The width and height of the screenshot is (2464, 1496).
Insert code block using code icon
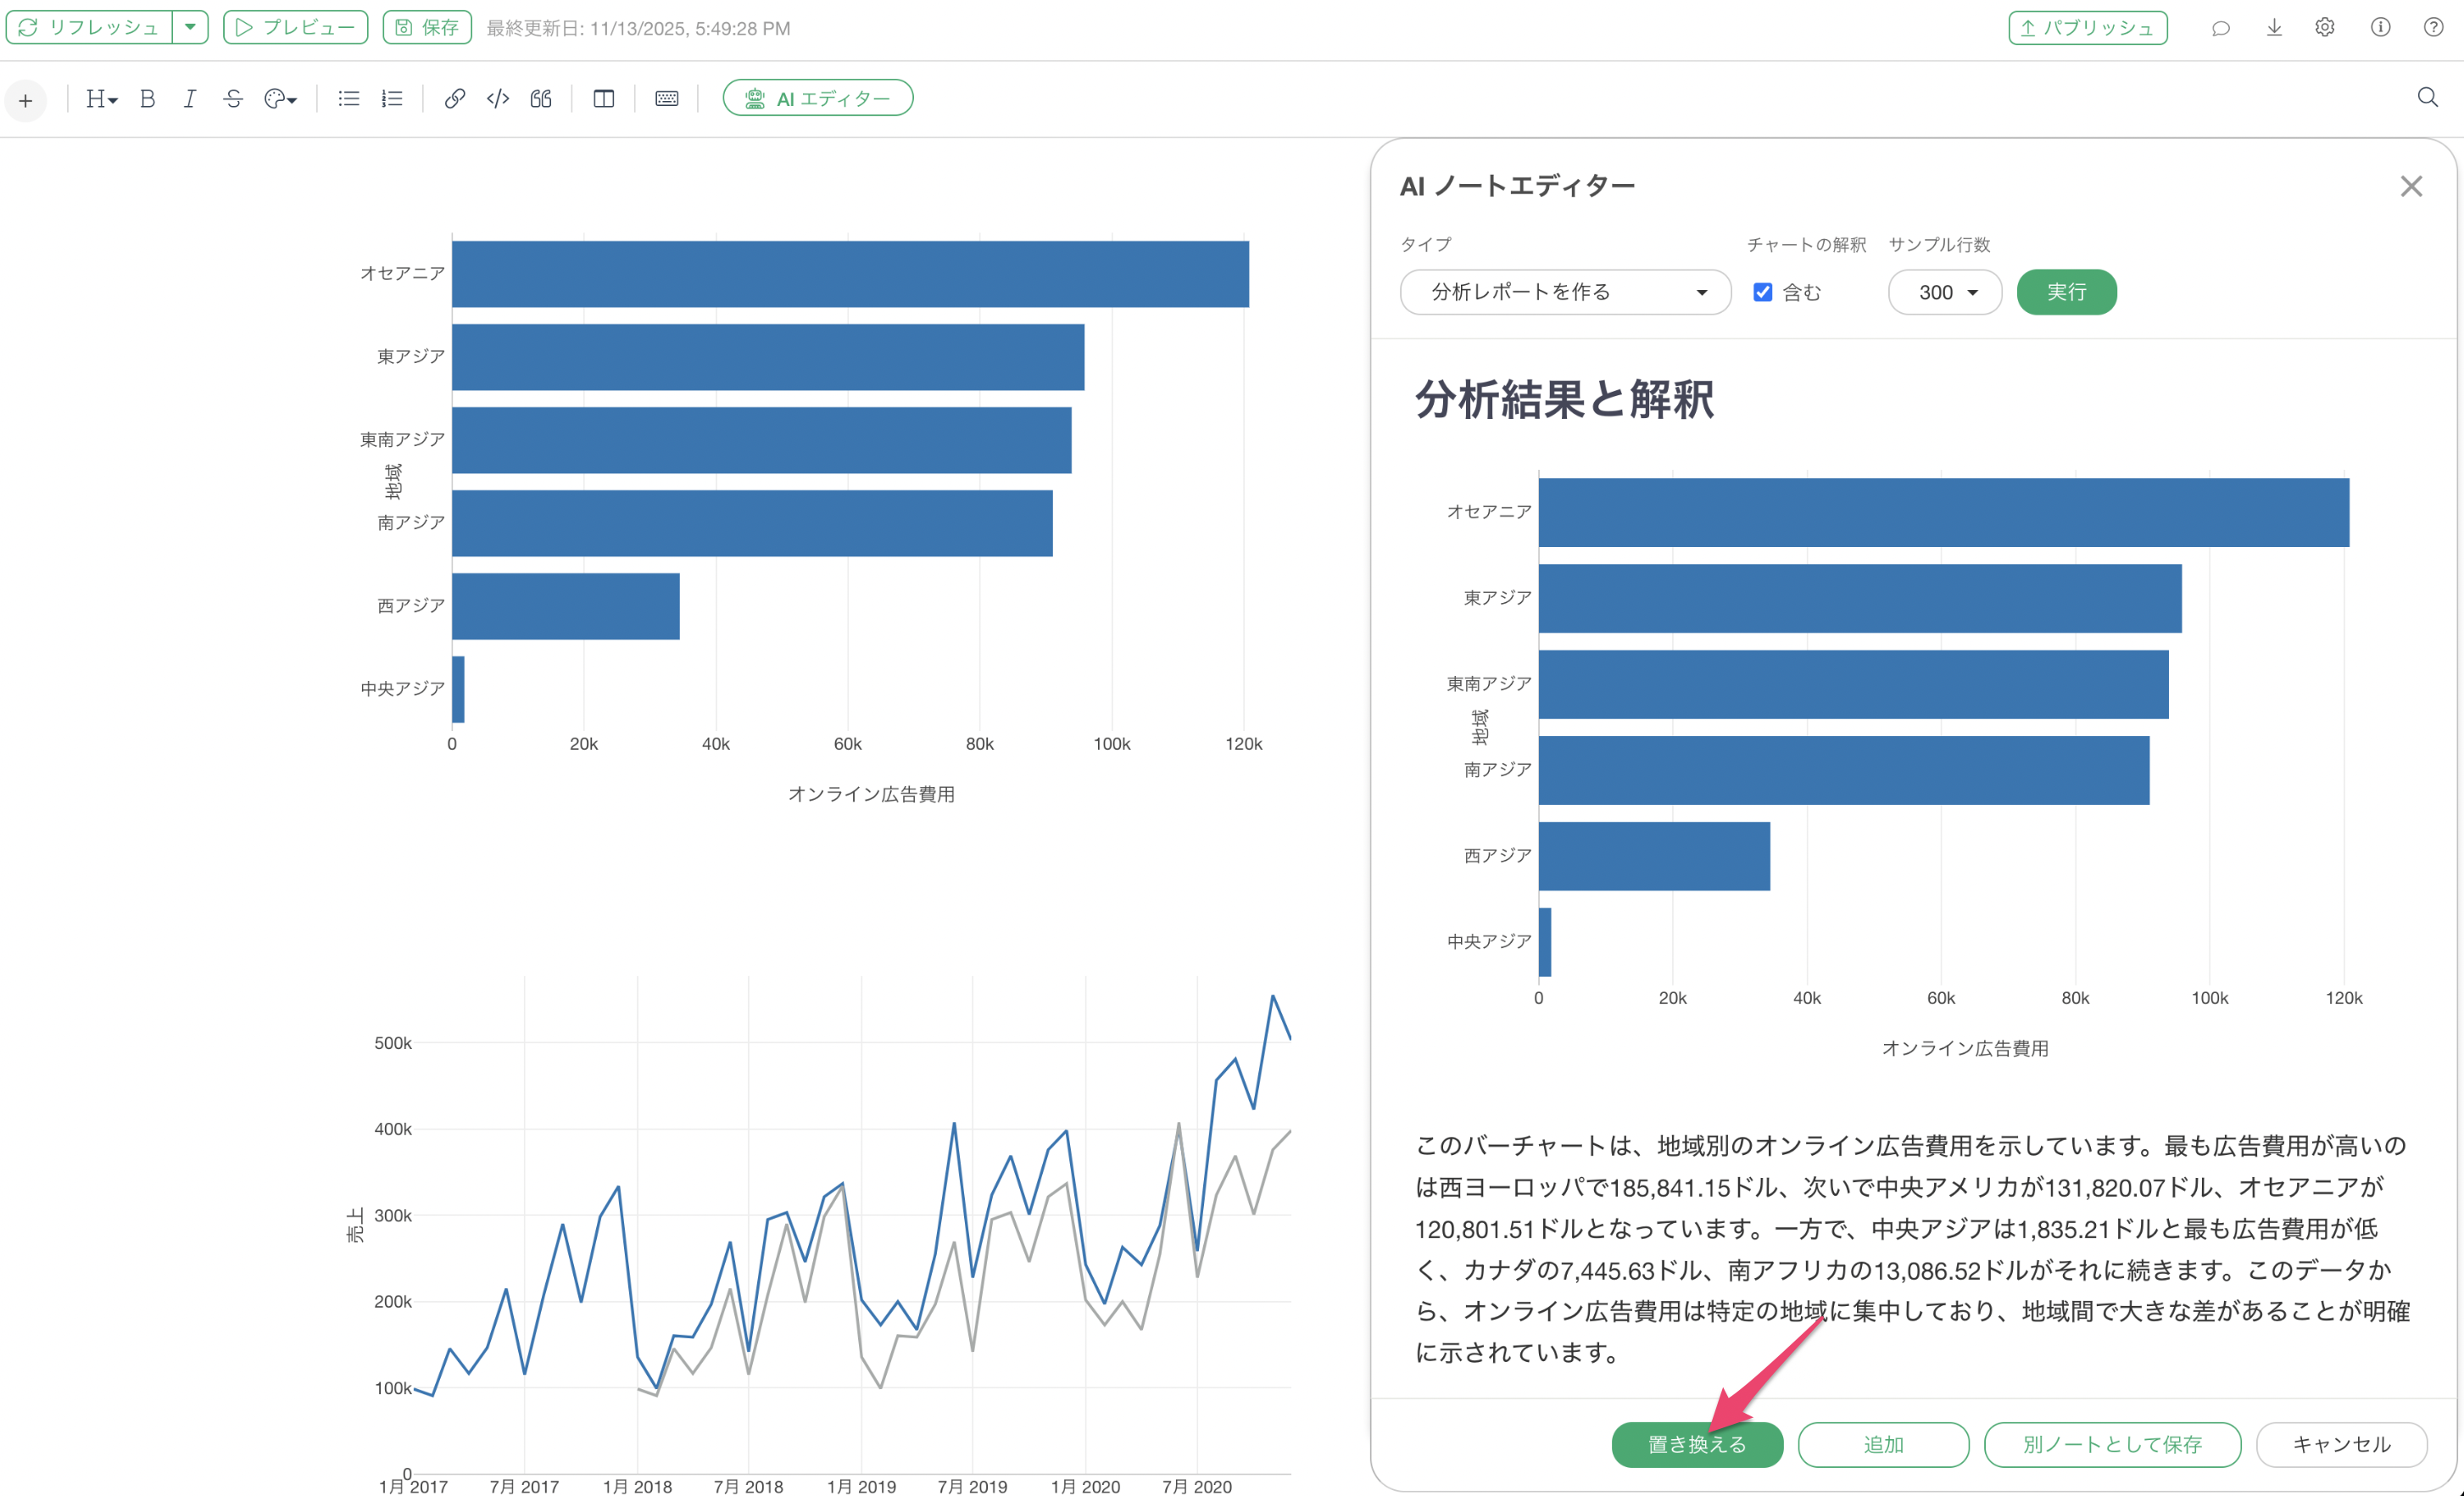[497, 98]
